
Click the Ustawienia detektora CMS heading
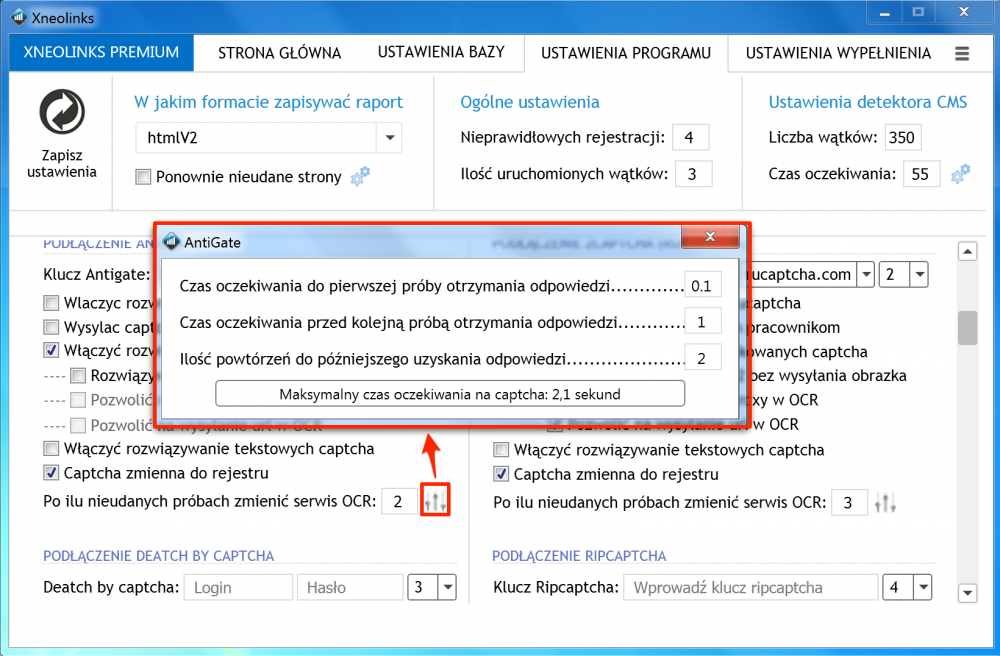(867, 102)
